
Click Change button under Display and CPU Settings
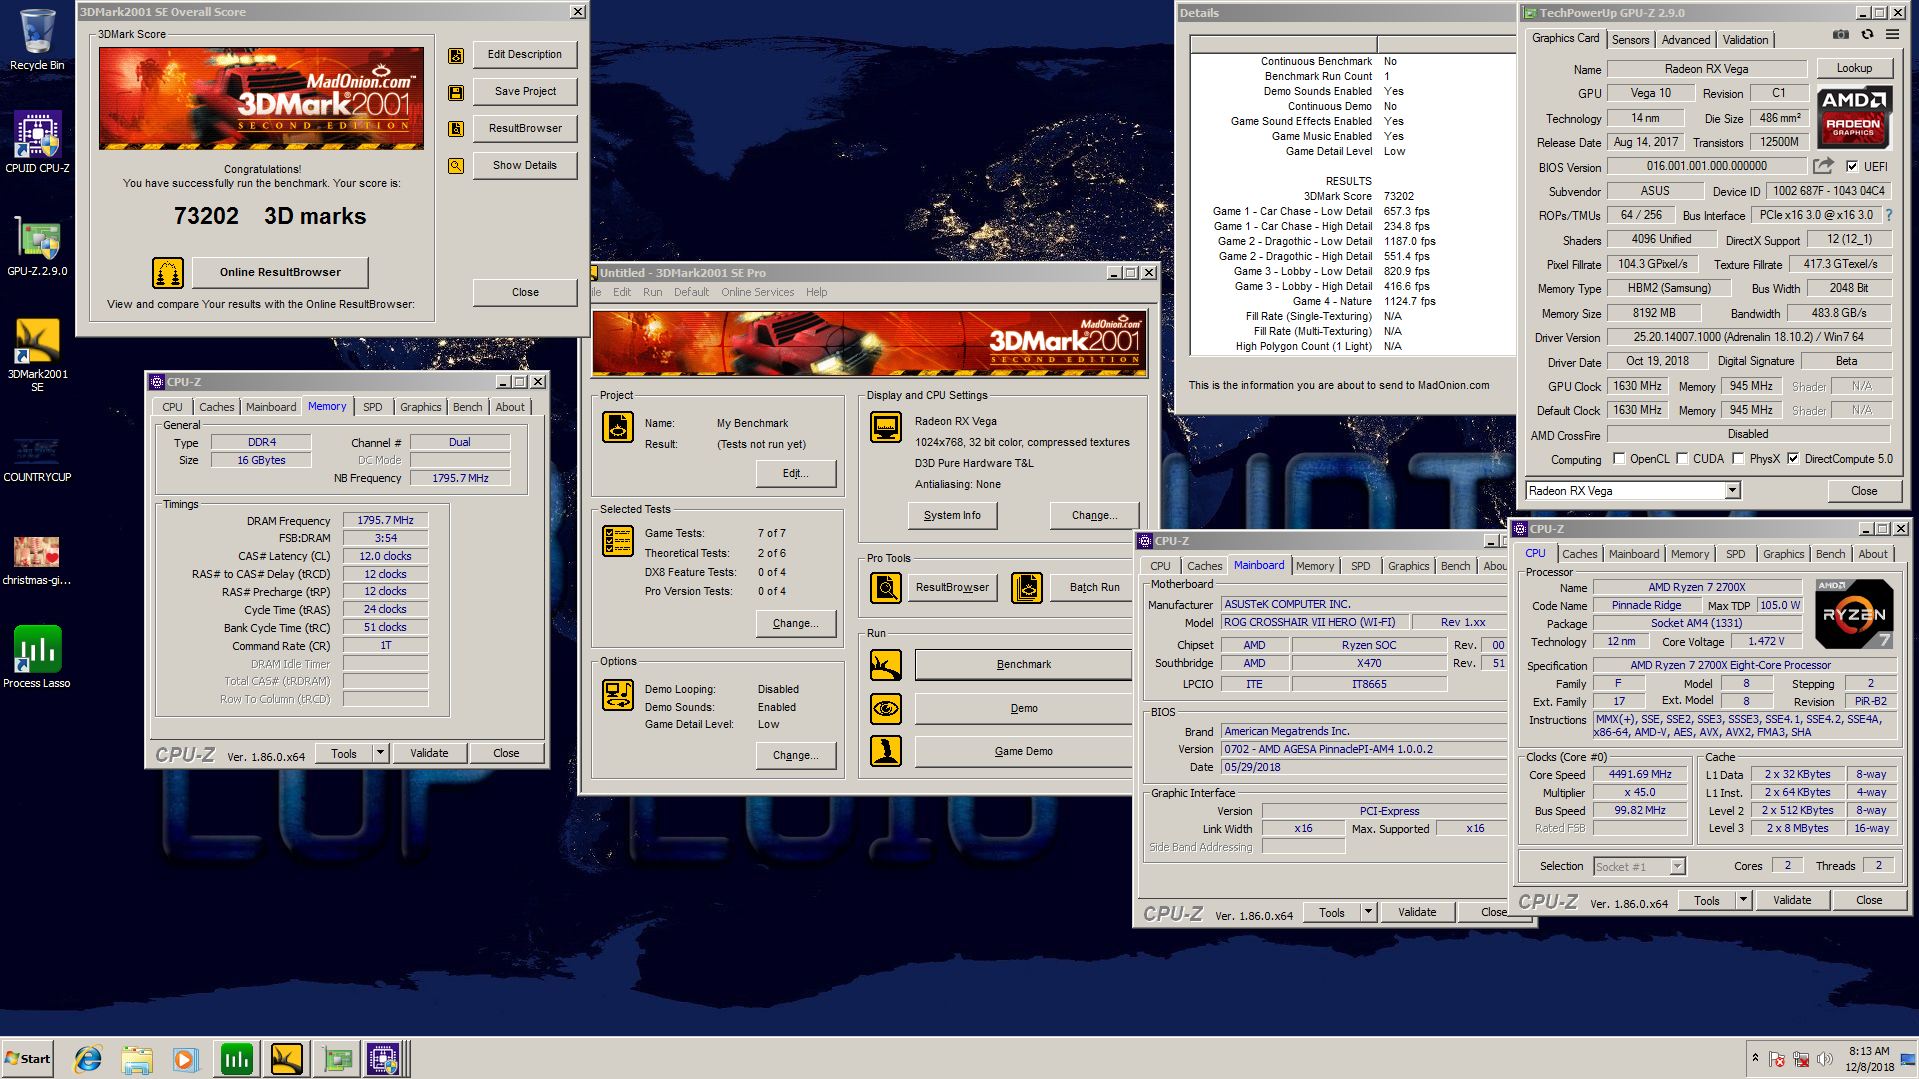pos(1094,516)
